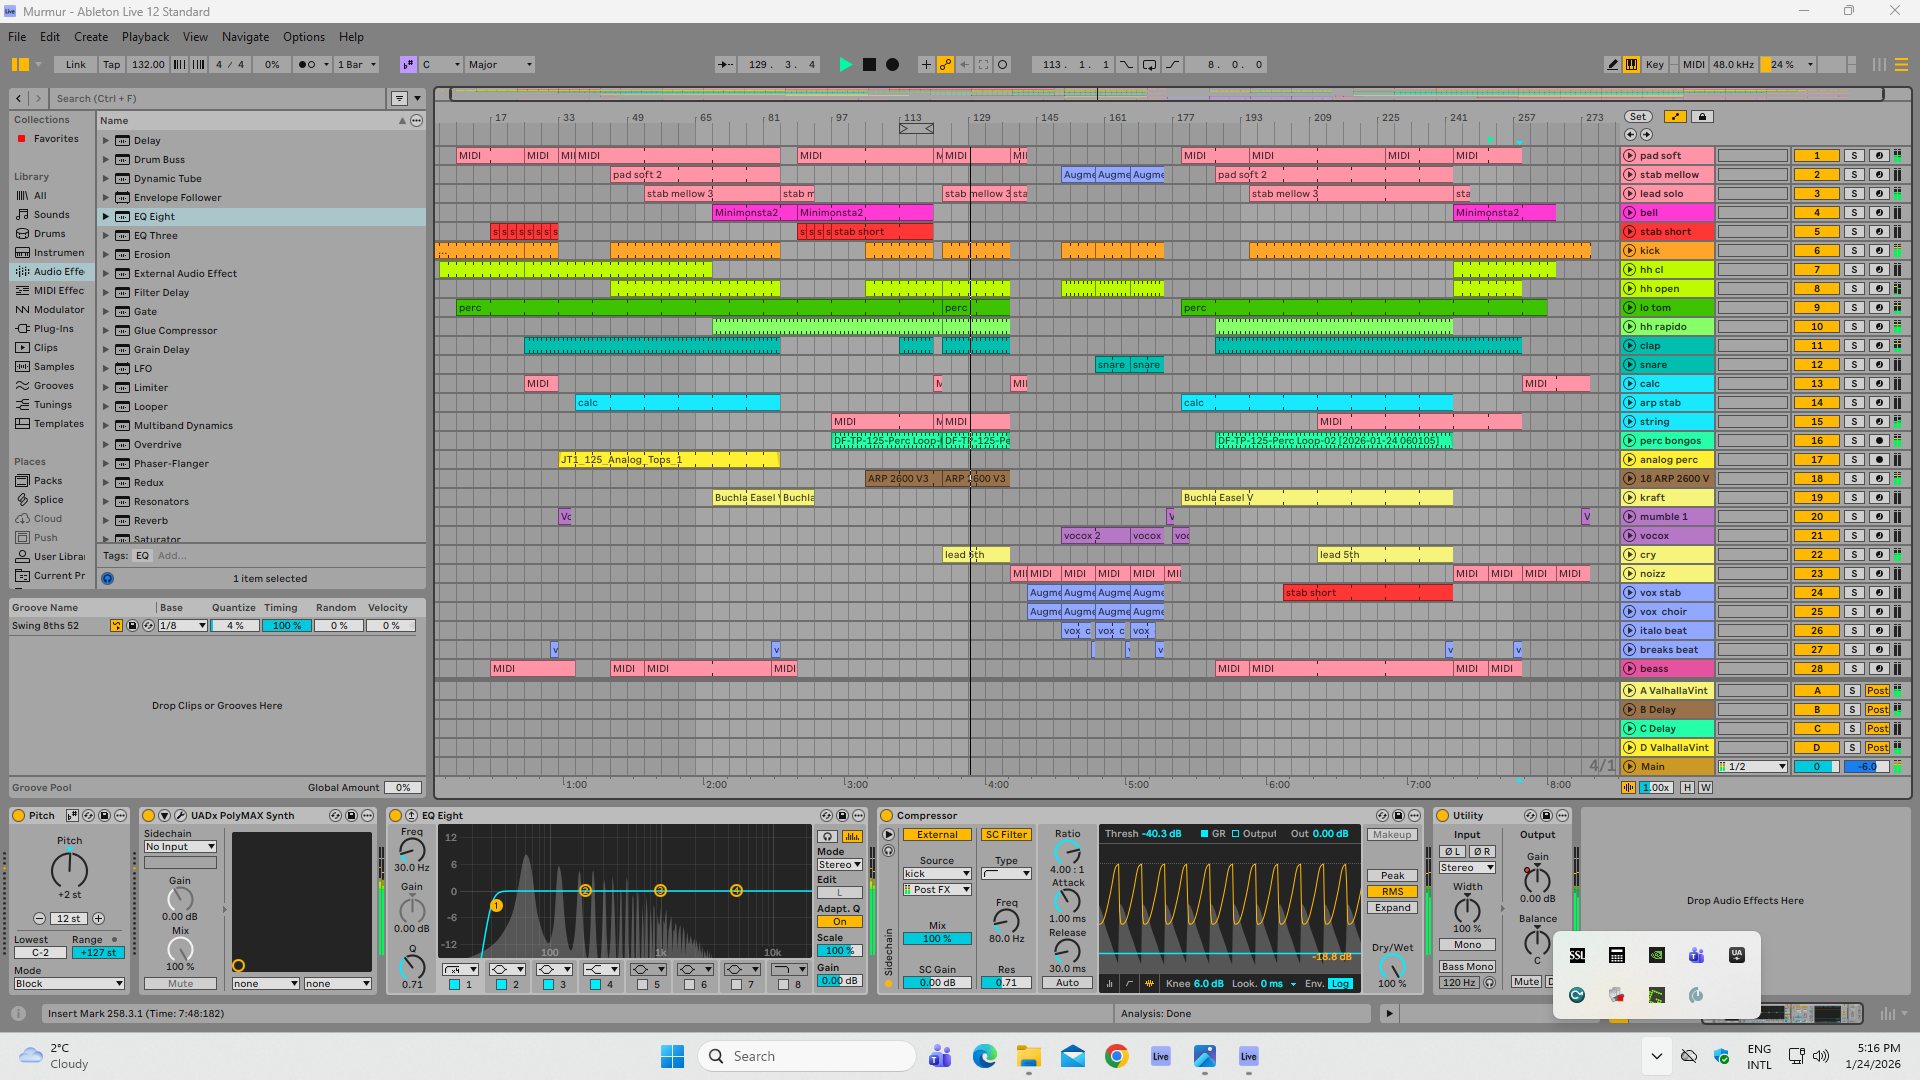This screenshot has width=1920, height=1080.
Task: Click the Arrangement Record button
Action: [x=892, y=65]
